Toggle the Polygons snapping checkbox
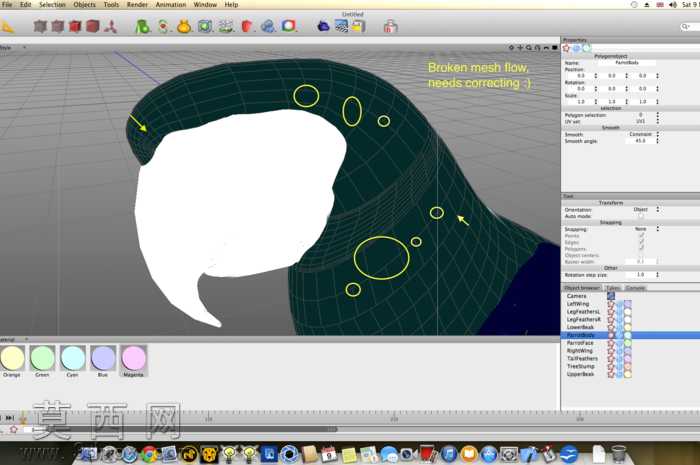700x465 pixels. [x=641, y=249]
